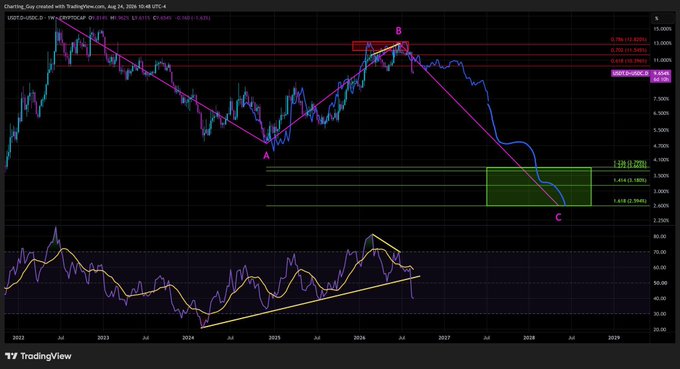Click the 20.00 RSI axis value
Viewport: 680px width, 369px height.
point(660,330)
